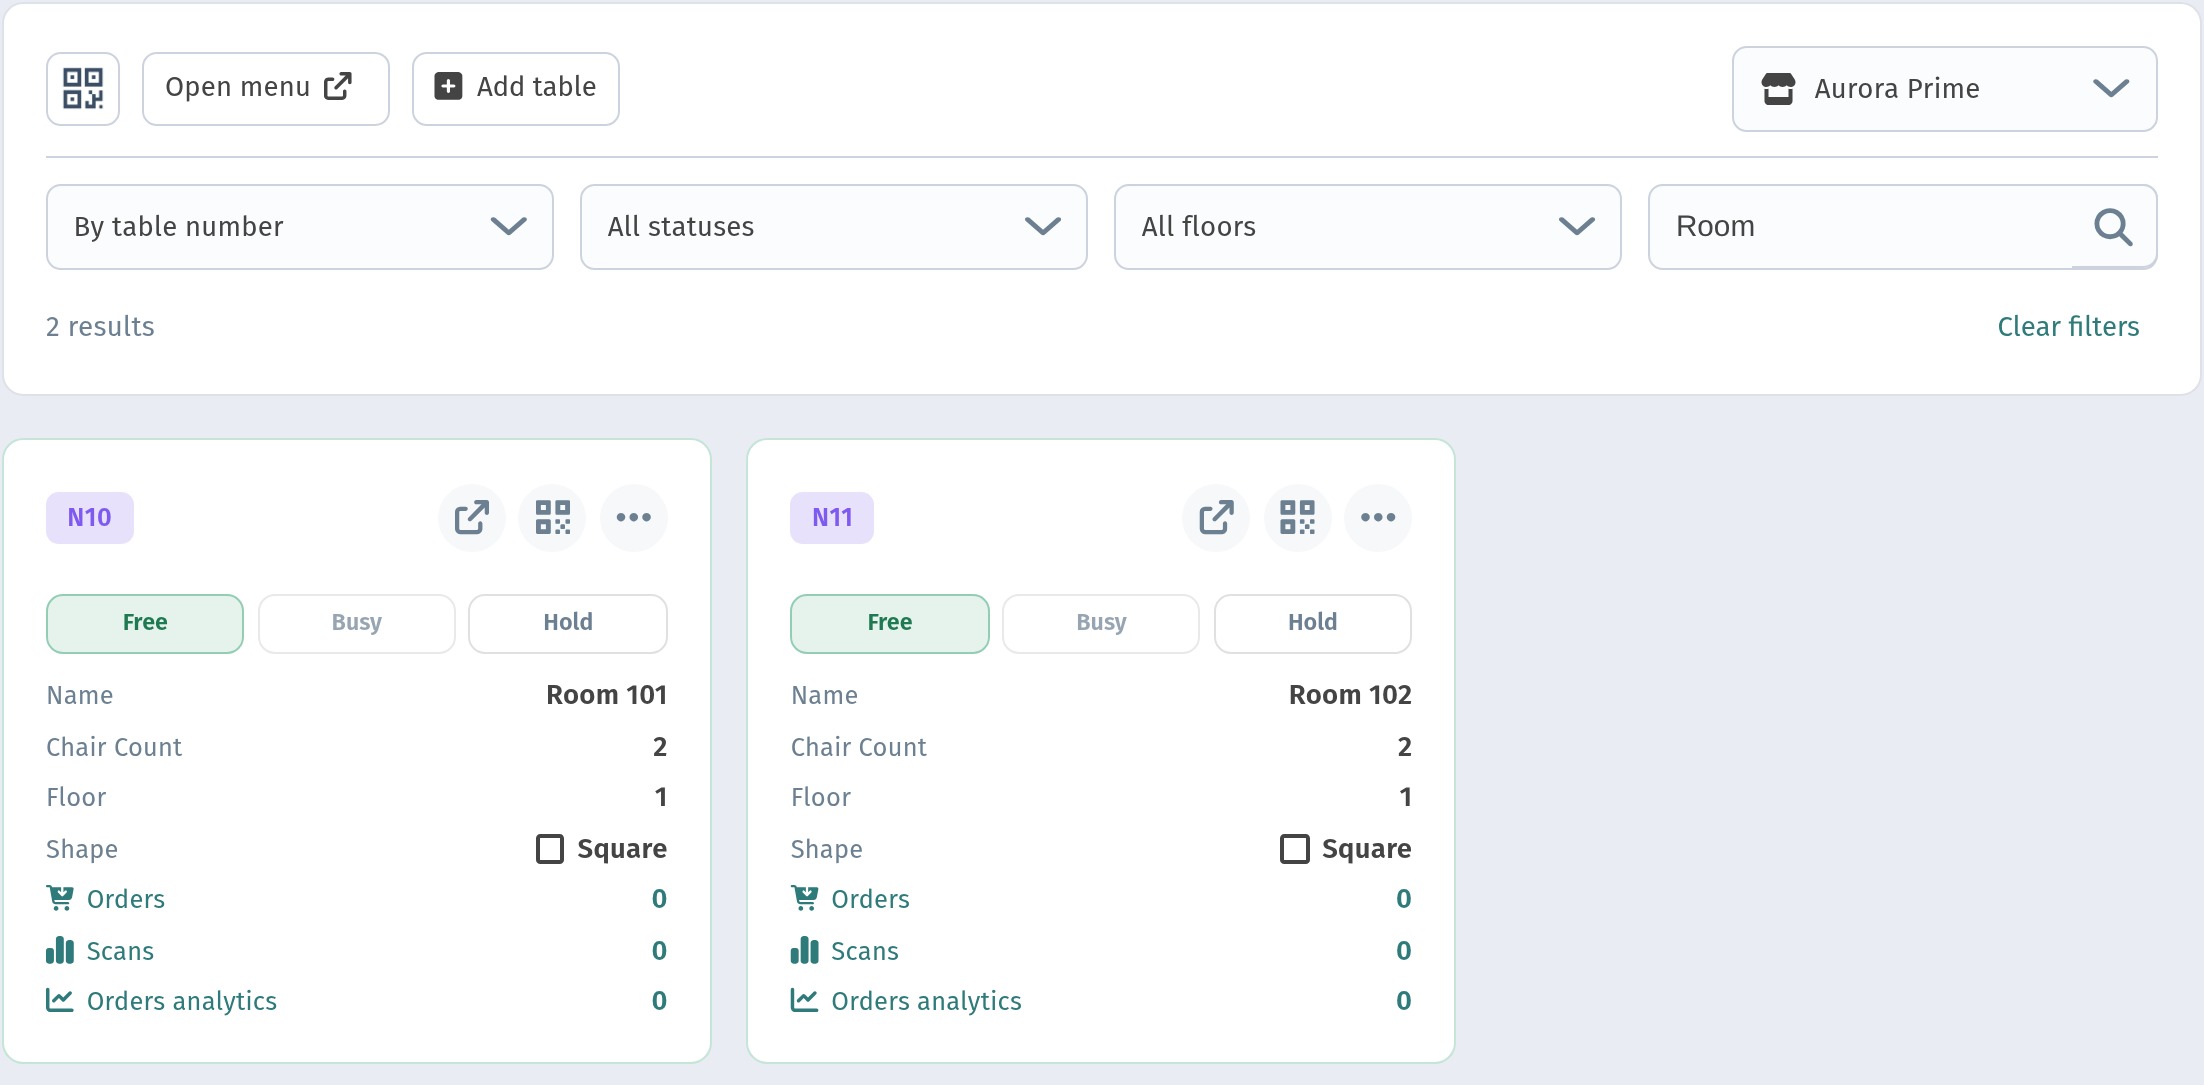Open the All statuses filter dropdown
Viewport: 2204px width, 1085px height.
[834, 227]
